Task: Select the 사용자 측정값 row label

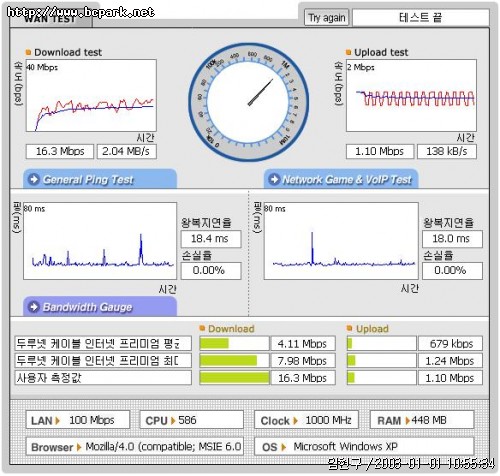Action: [103, 378]
